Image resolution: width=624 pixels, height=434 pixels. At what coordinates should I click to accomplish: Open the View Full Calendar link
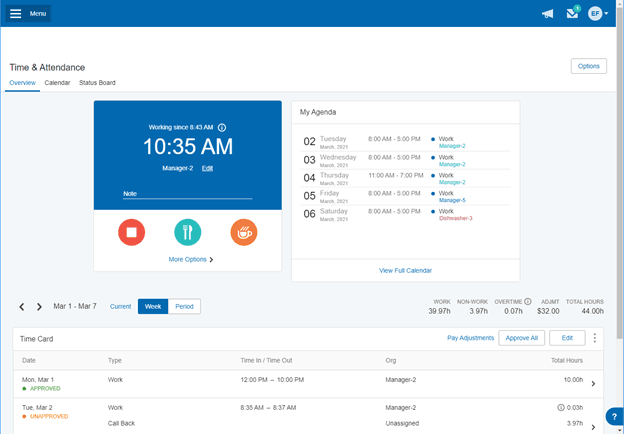point(405,270)
